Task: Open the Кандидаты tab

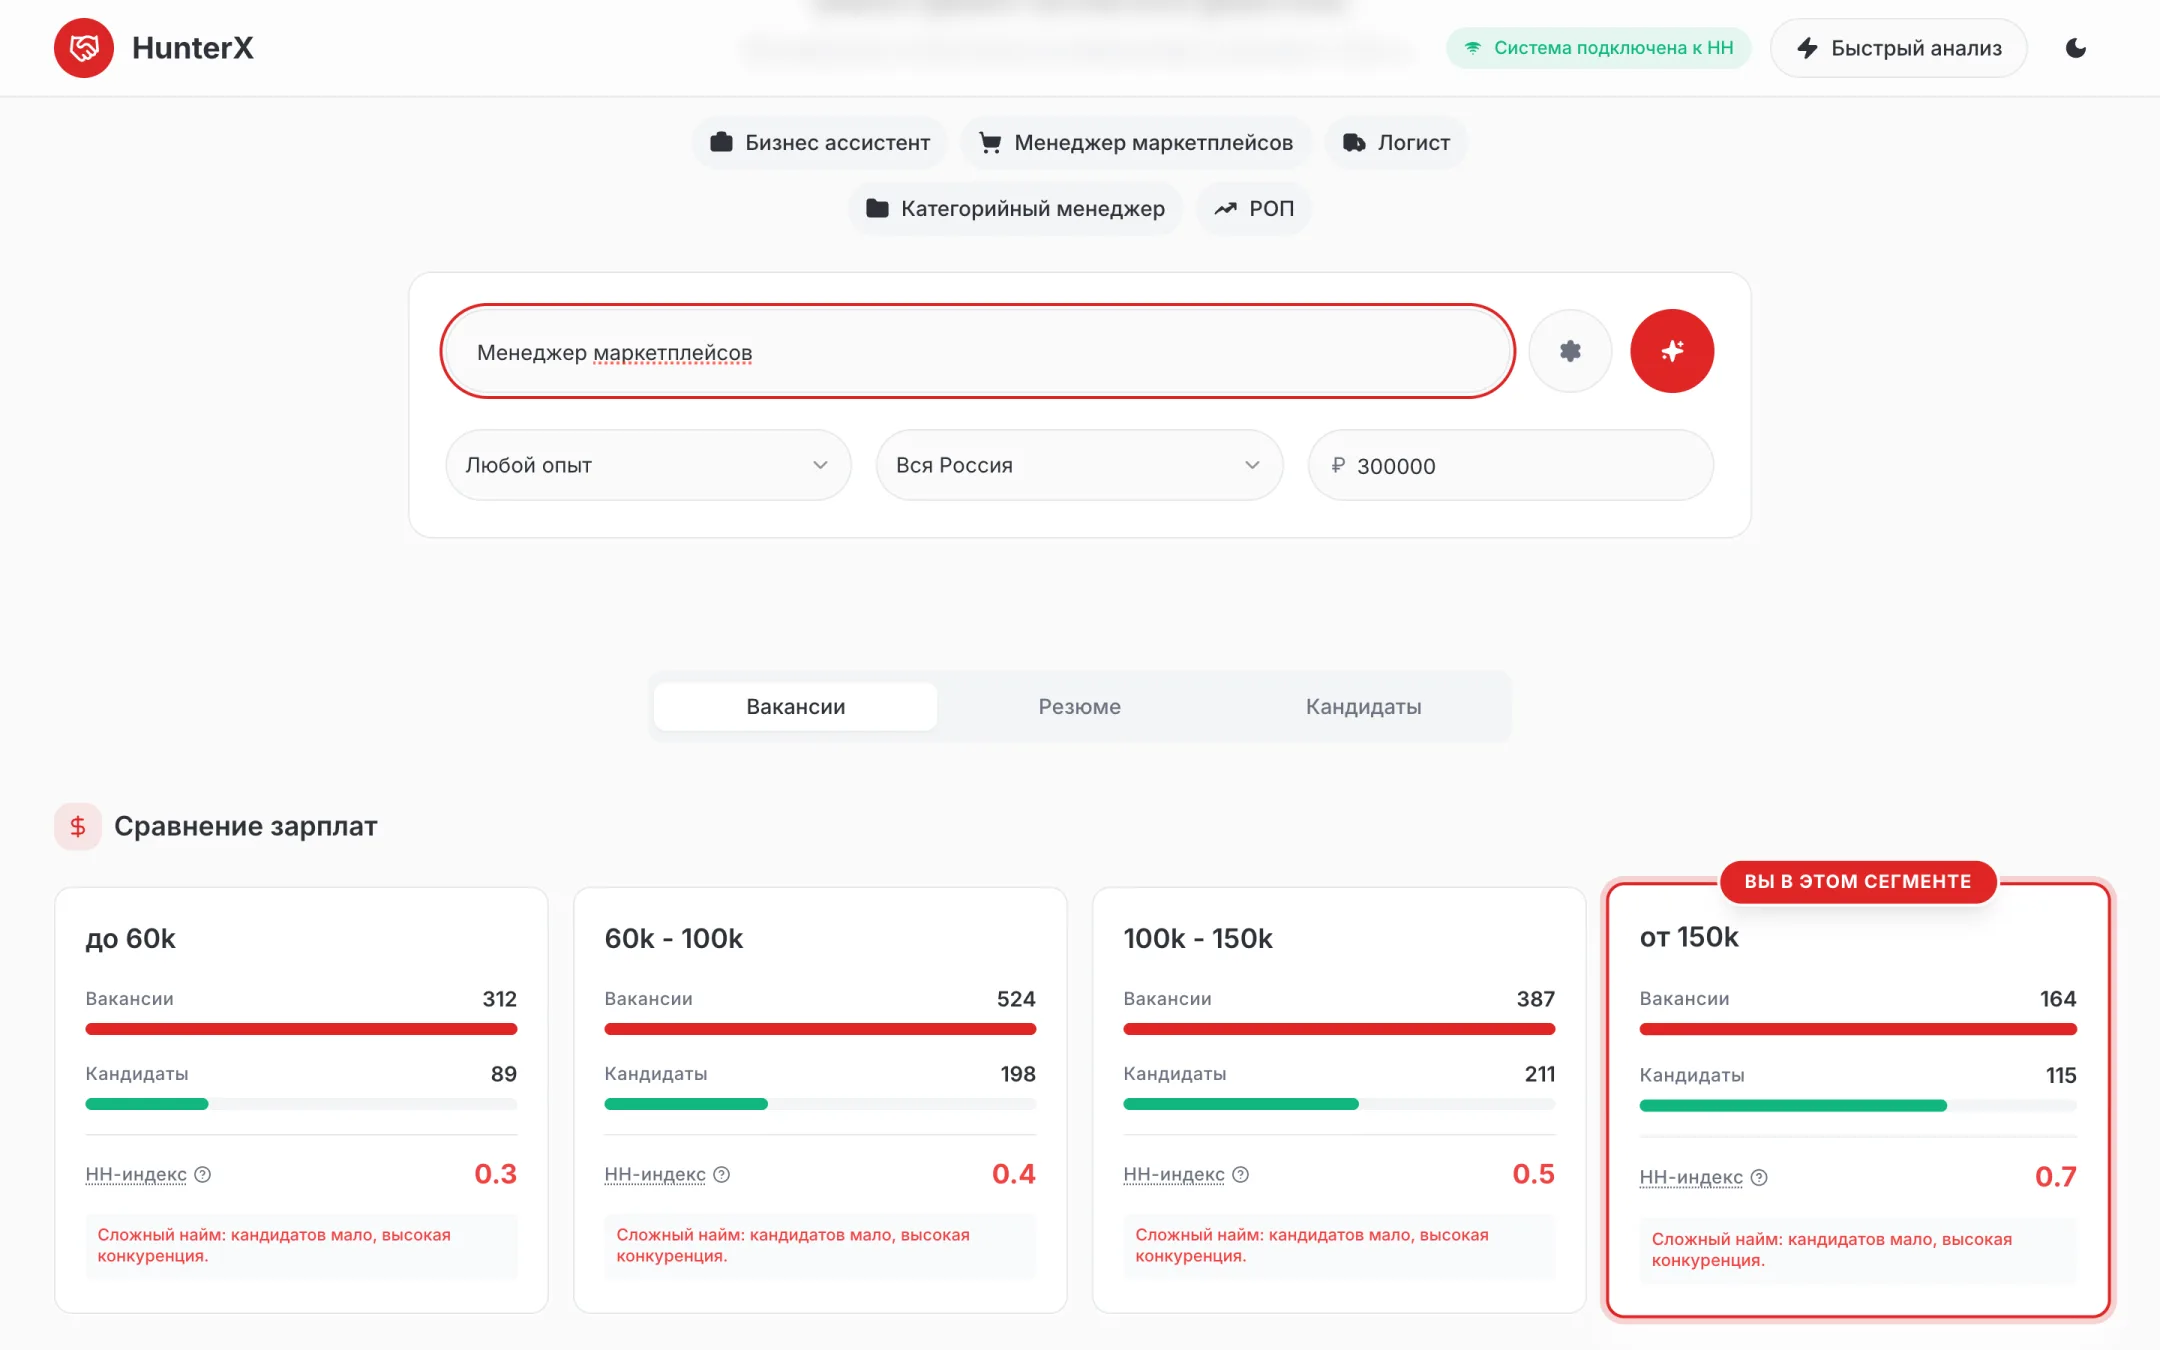Action: (1363, 707)
